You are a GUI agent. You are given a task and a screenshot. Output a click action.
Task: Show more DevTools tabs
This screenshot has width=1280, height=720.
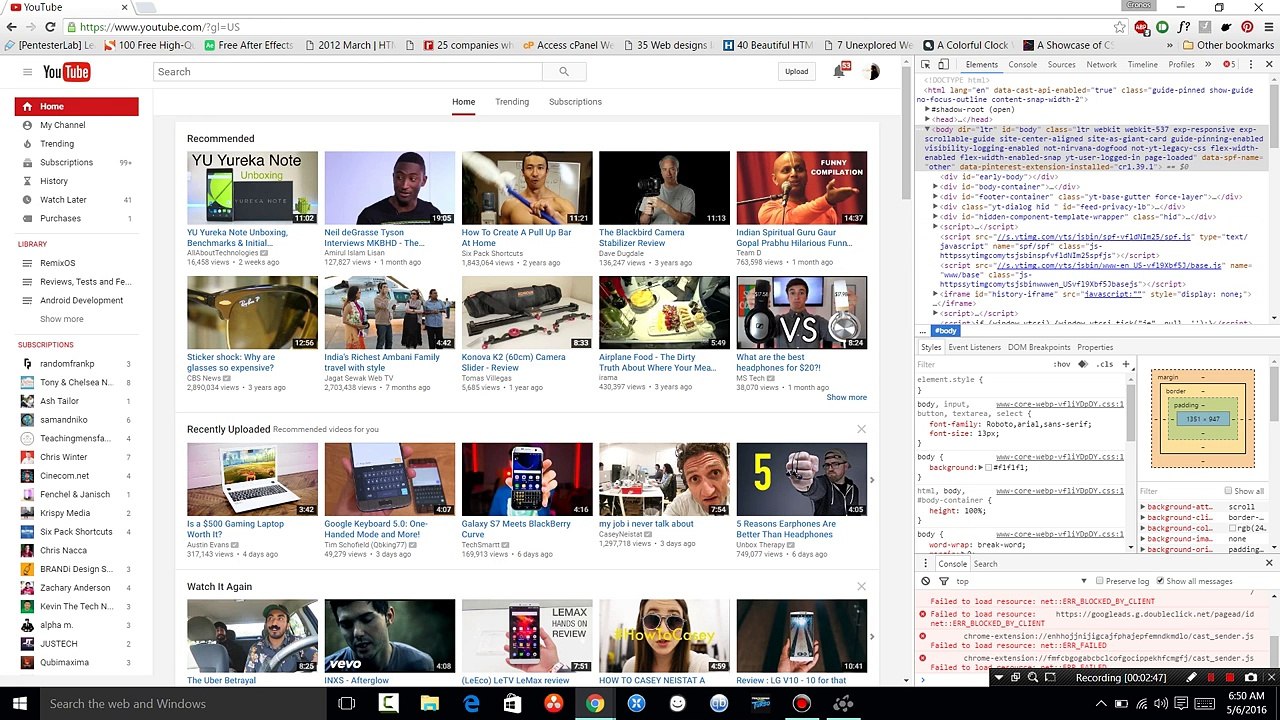click(x=1208, y=65)
